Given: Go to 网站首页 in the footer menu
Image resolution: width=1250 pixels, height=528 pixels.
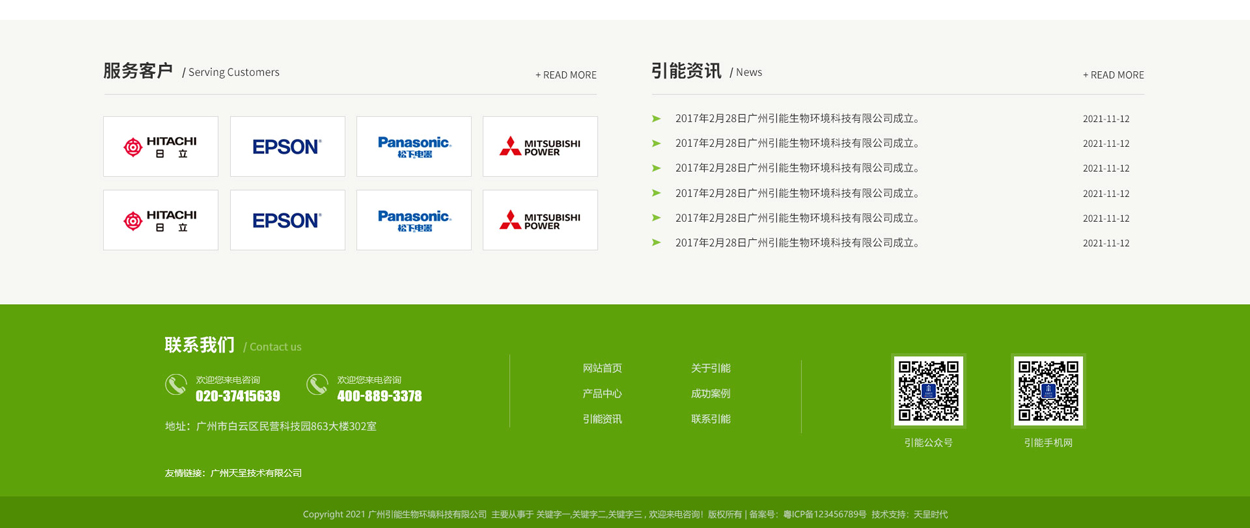Looking at the screenshot, I should coord(602,368).
